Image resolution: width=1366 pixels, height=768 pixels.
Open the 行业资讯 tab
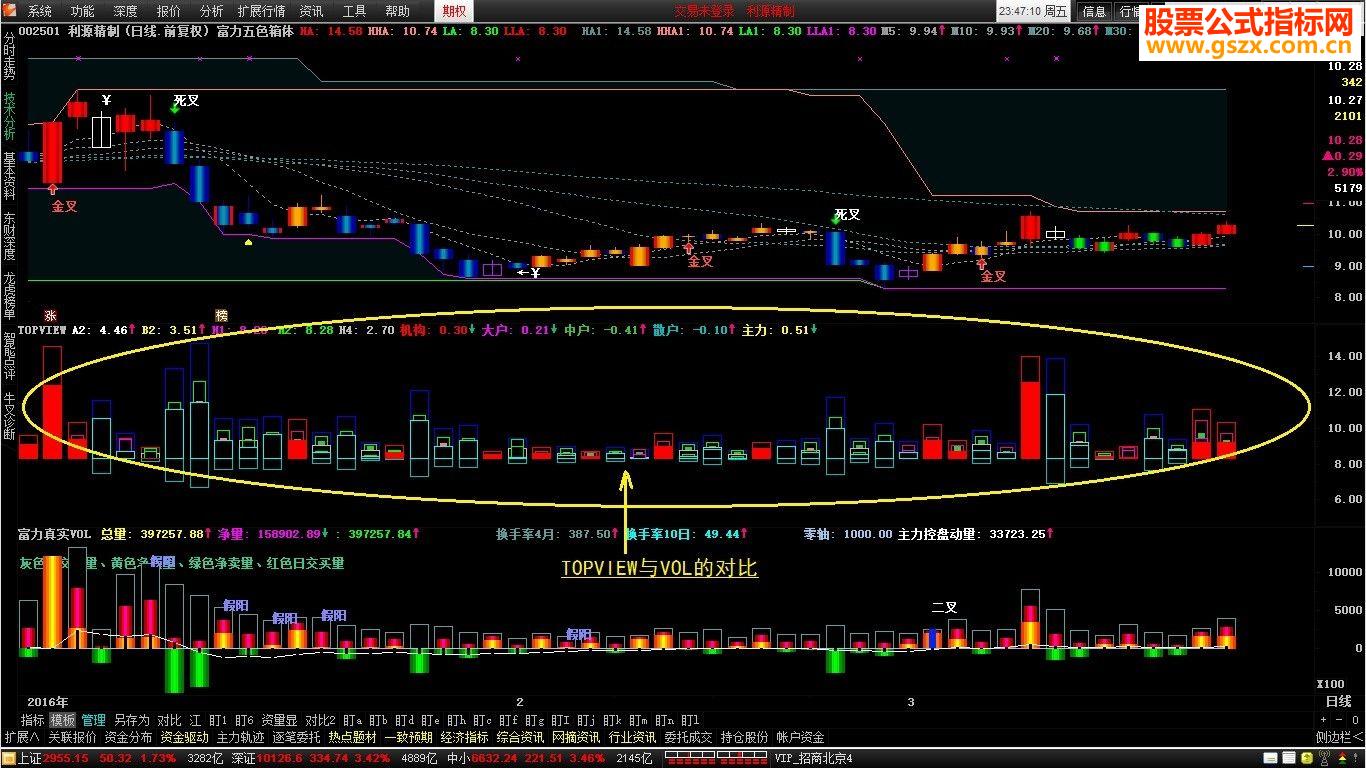(632, 737)
